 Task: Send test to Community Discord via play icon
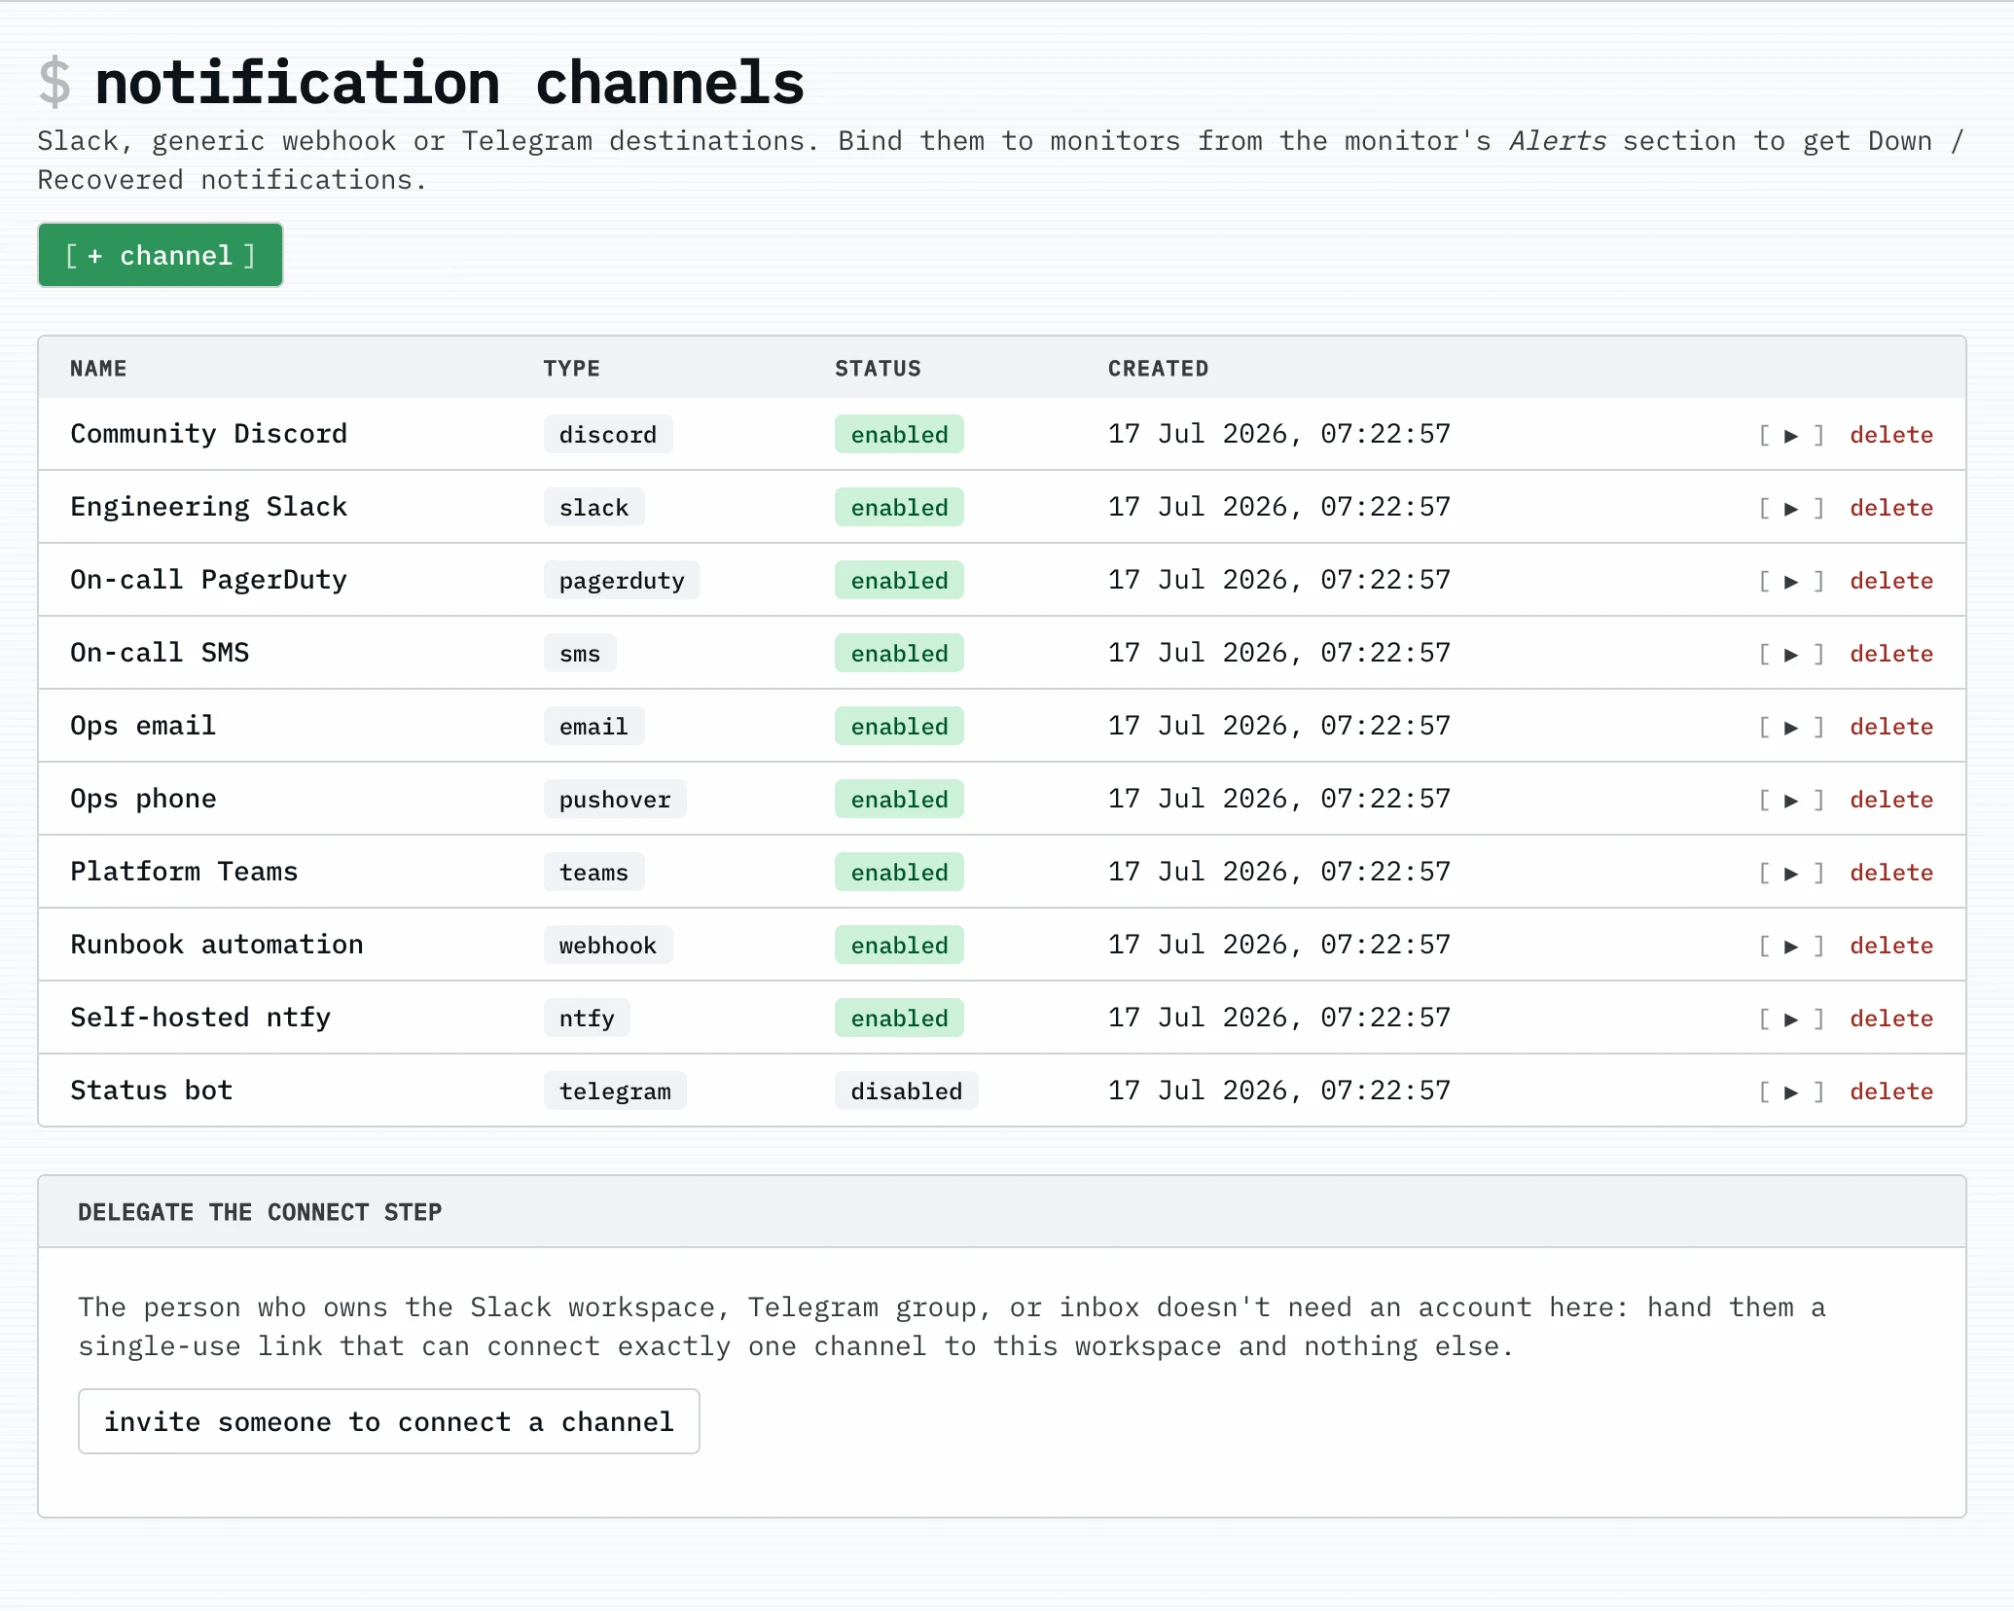[1791, 435]
